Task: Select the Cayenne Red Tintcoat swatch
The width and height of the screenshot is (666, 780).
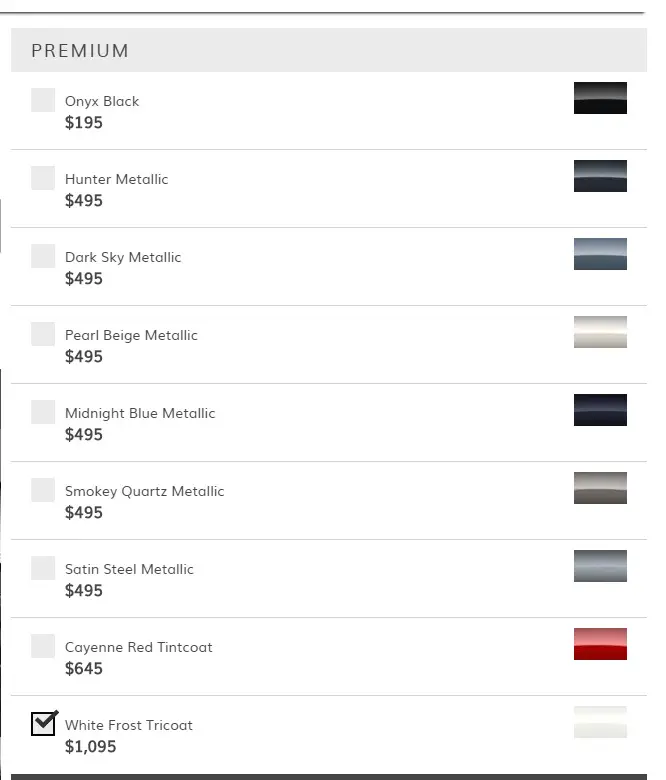Action: 600,644
